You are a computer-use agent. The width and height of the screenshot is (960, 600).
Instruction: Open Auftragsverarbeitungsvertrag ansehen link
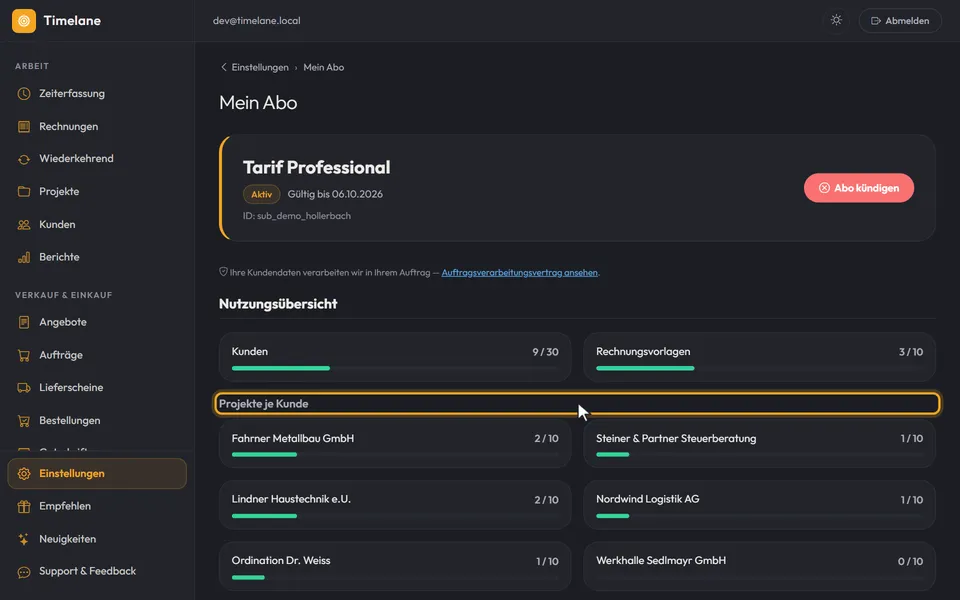click(x=519, y=272)
